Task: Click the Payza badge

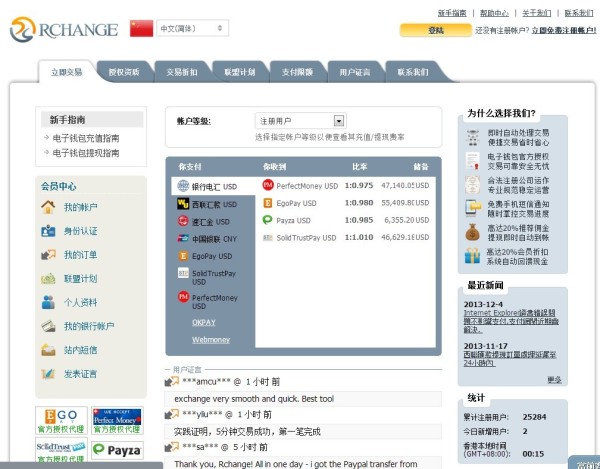Action: [117, 450]
